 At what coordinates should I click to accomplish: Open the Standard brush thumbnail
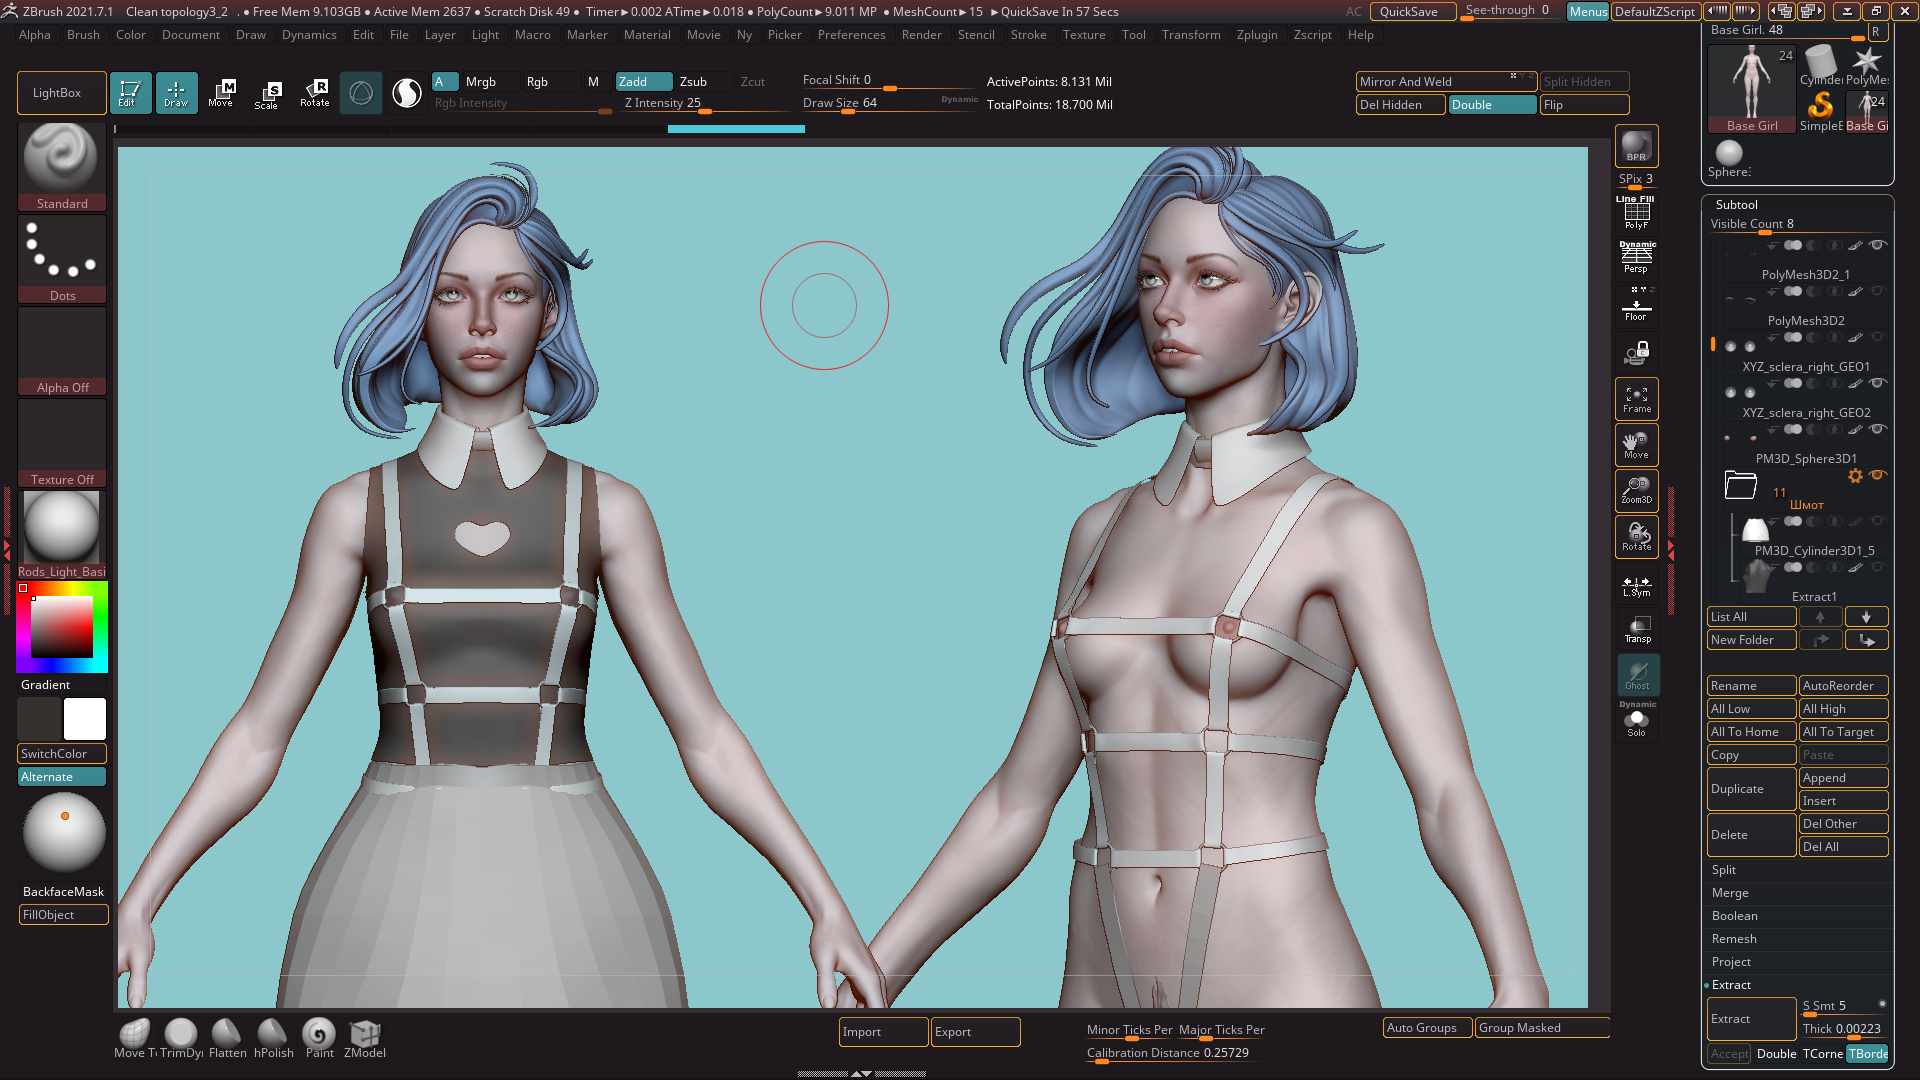pyautogui.click(x=62, y=160)
